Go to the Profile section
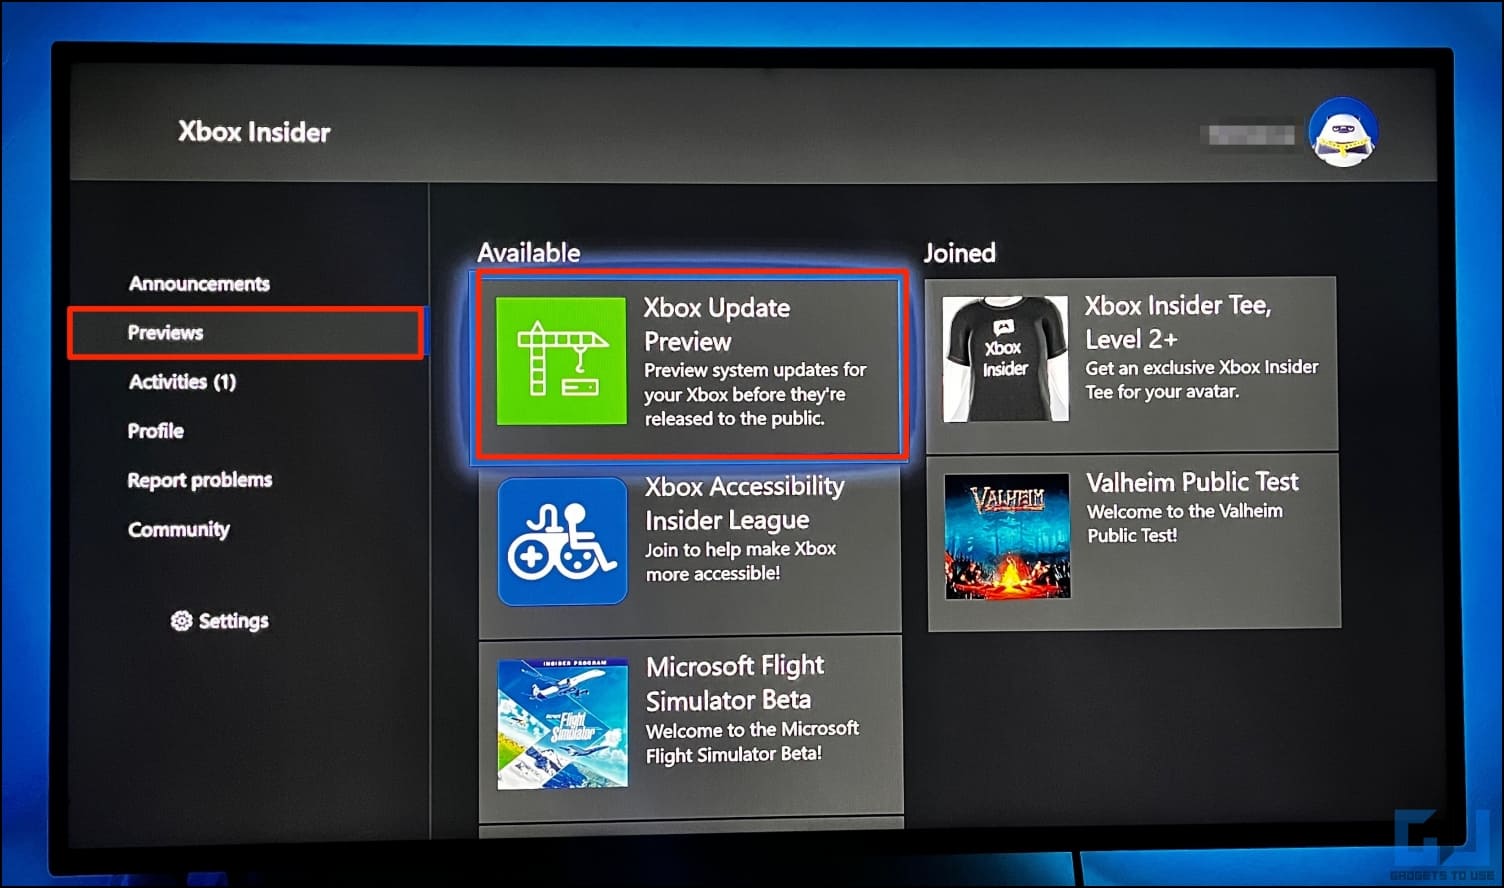 (x=156, y=431)
